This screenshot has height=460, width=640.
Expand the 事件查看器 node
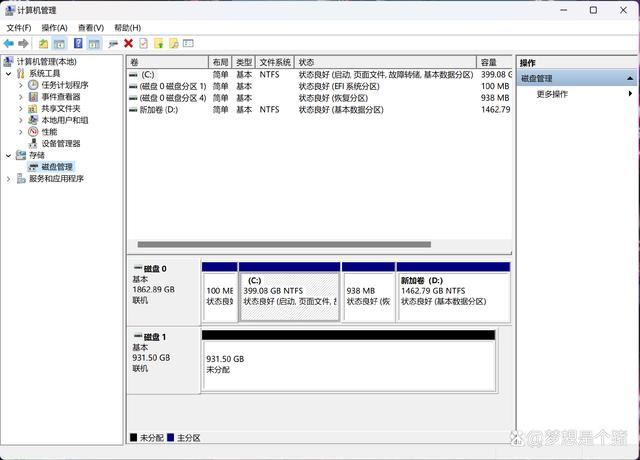point(21,97)
